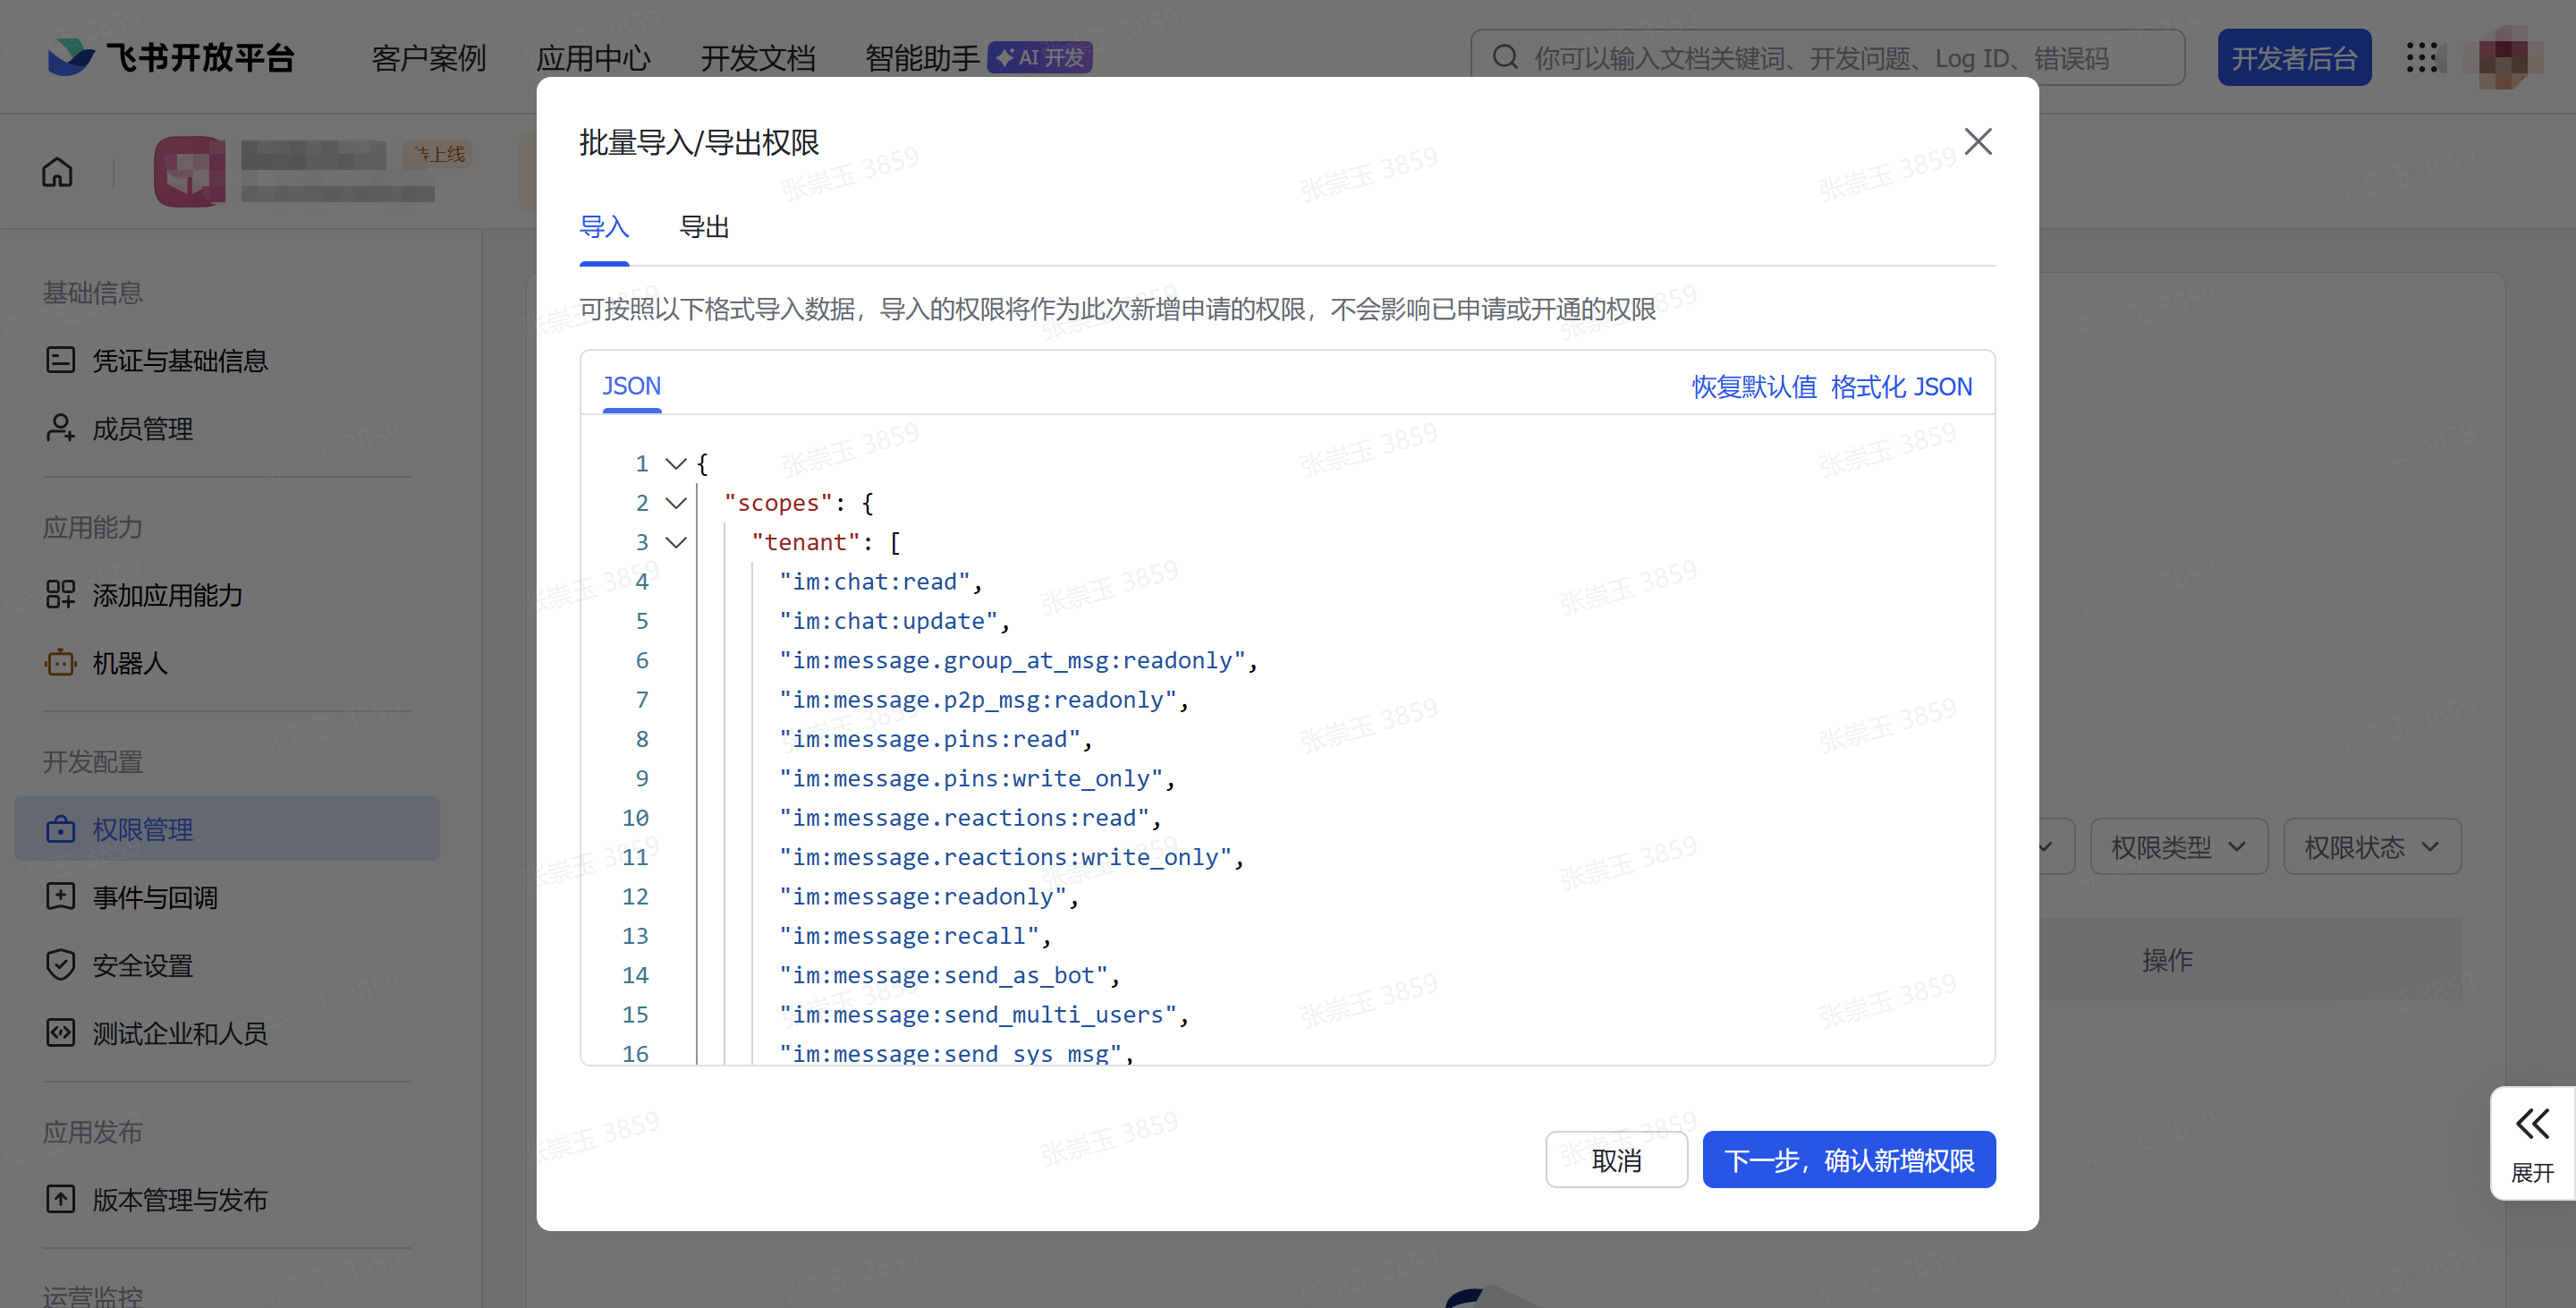This screenshot has height=1308, width=2576.
Task: Open 机器人 robot sidebar item
Action: [x=130, y=663]
